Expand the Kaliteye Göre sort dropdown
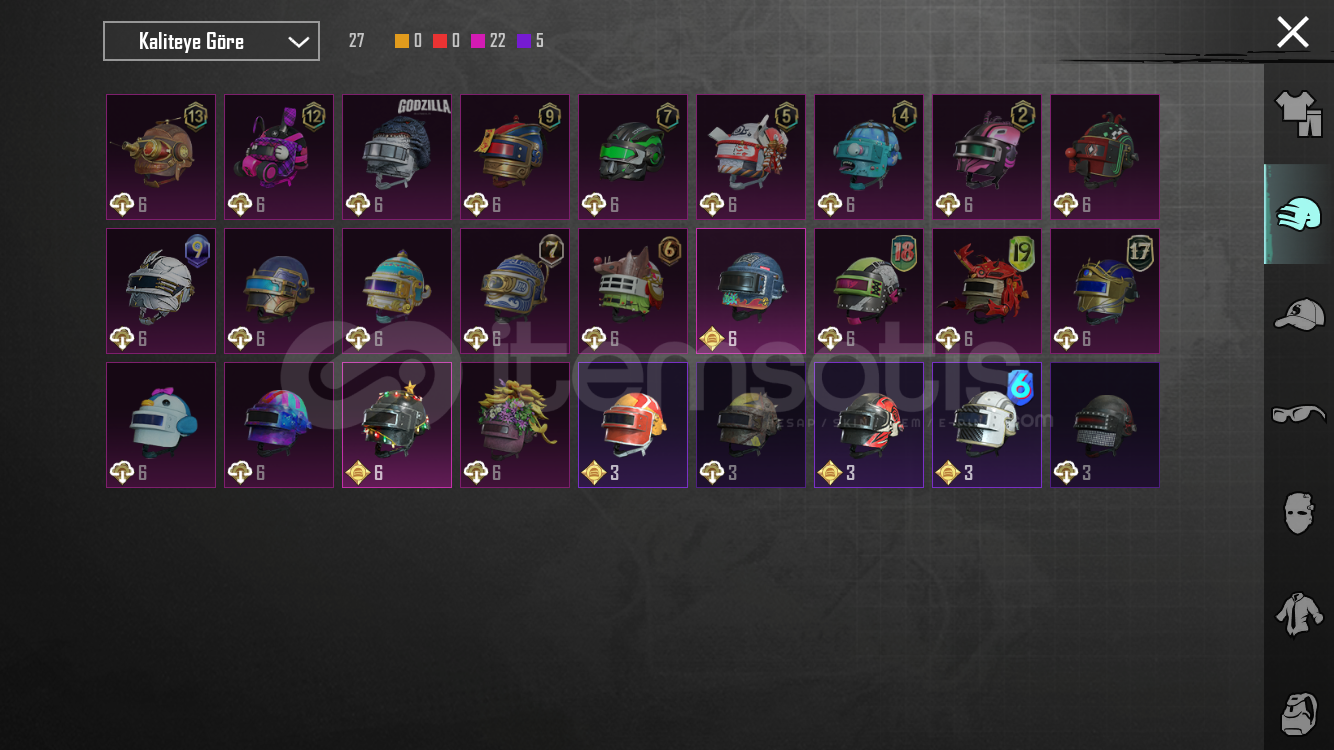The height and width of the screenshot is (750, 1334). (x=211, y=41)
